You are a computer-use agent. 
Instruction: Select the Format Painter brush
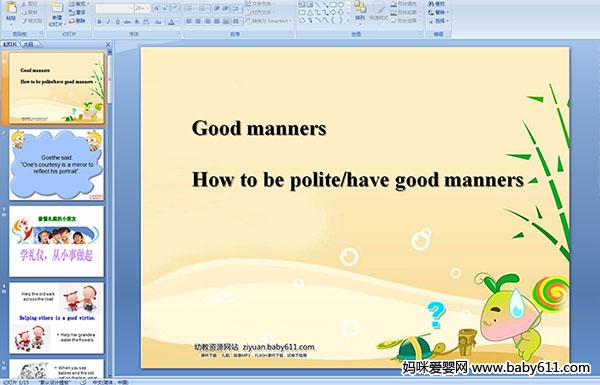pyautogui.click(x=24, y=21)
